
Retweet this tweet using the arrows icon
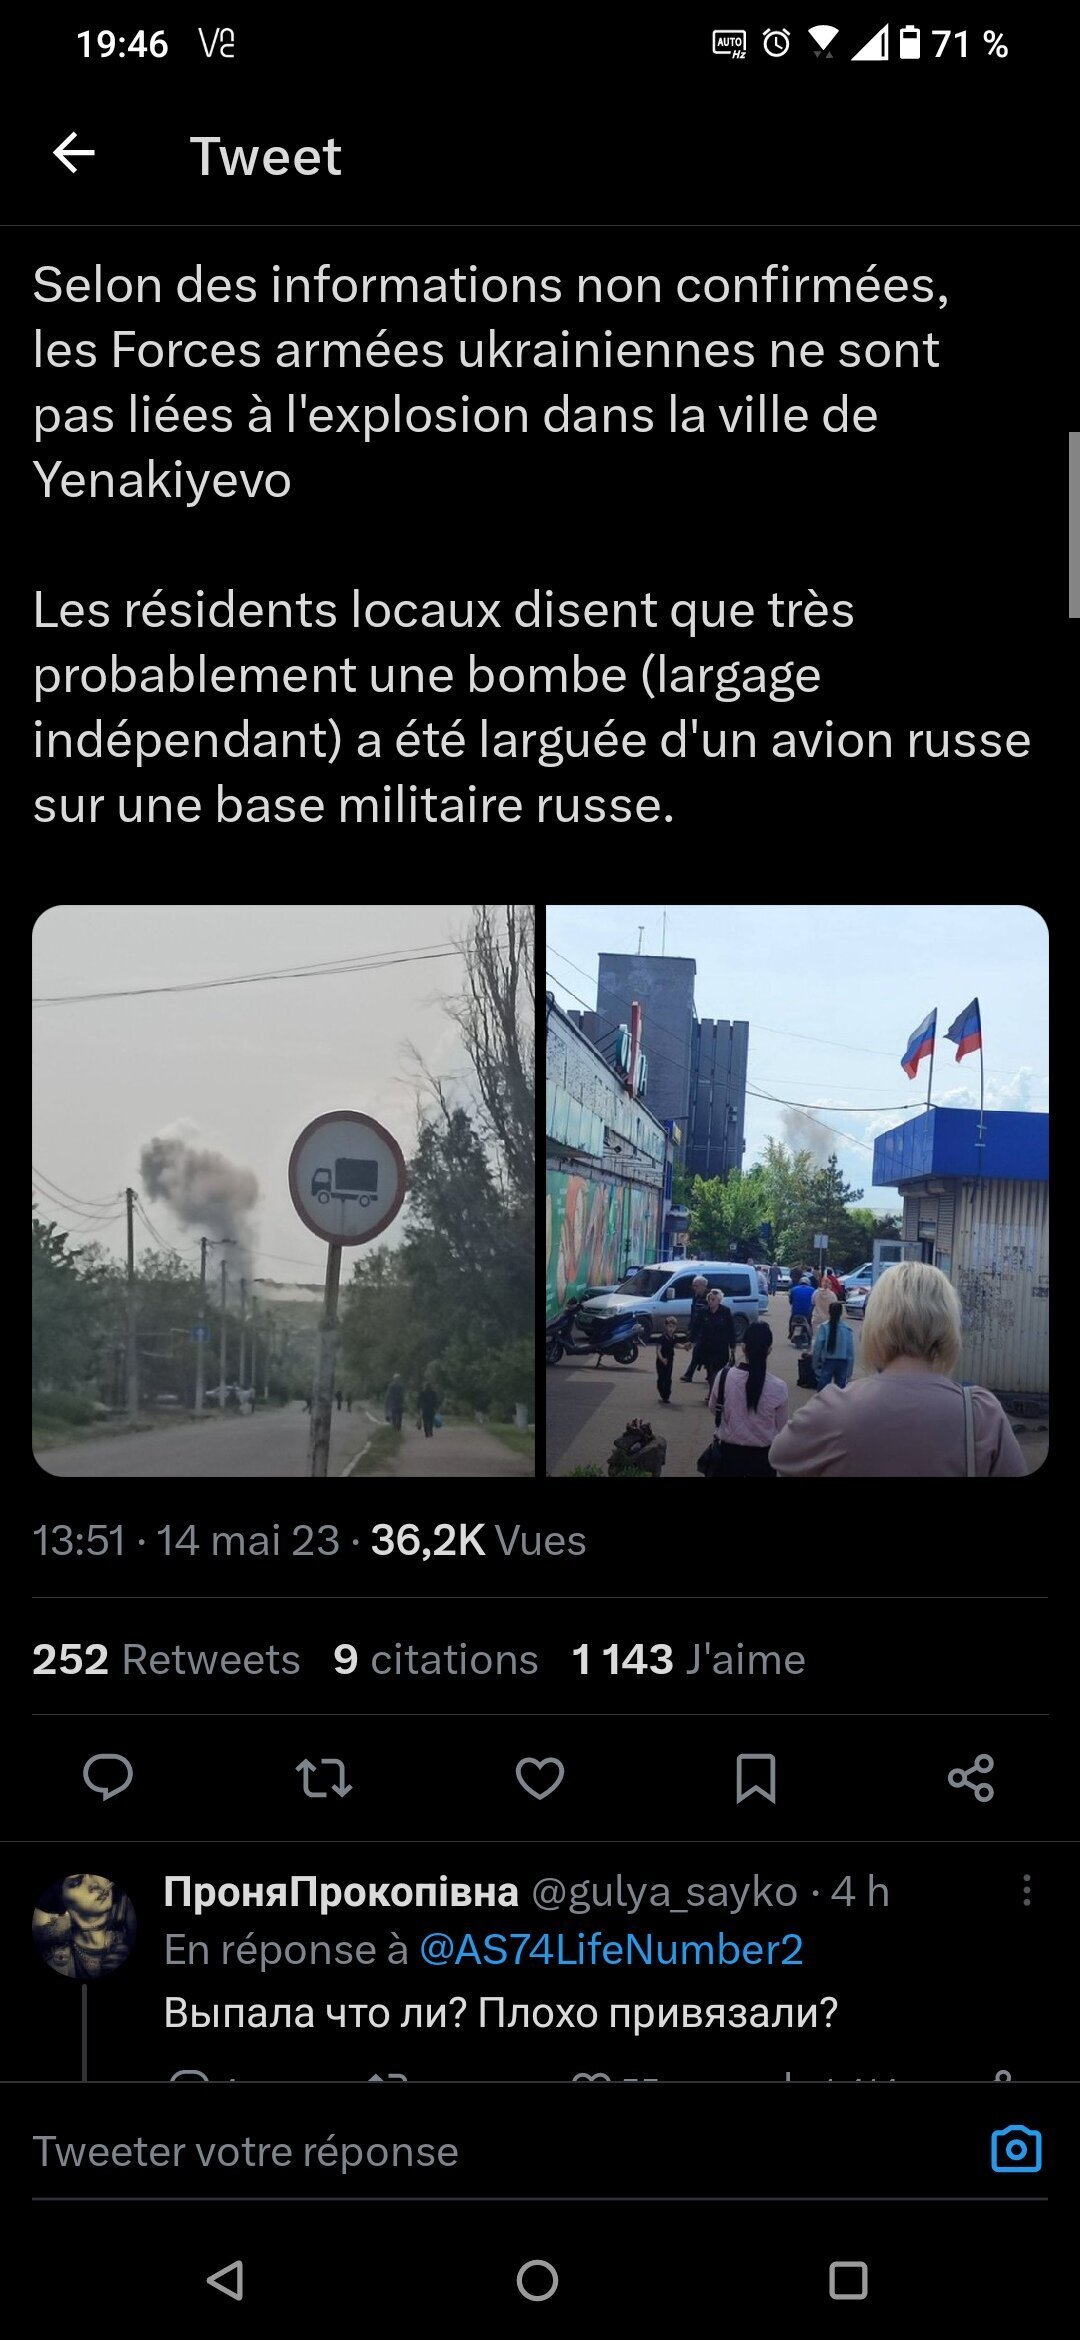pos(324,1778)
